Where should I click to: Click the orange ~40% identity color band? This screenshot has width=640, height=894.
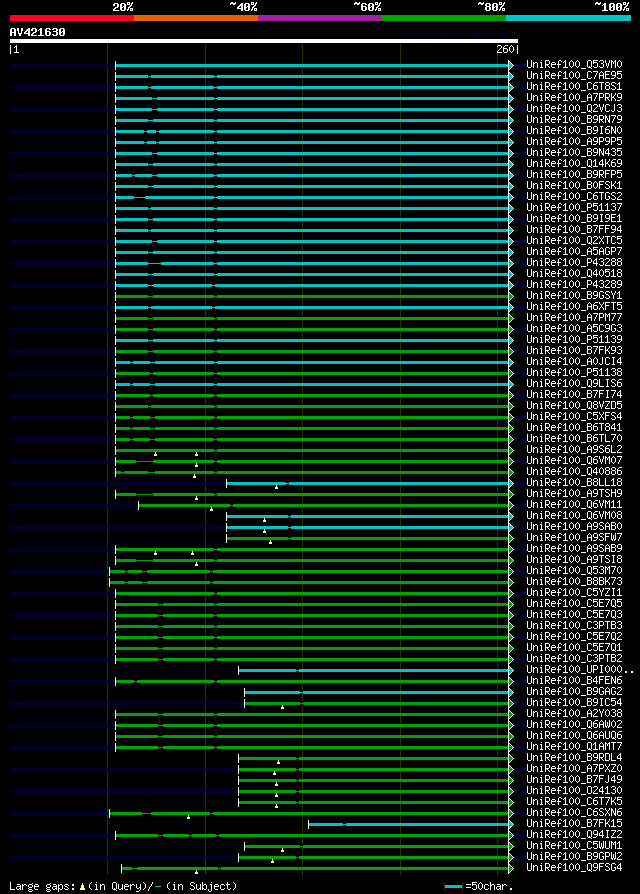pos(196,18)
